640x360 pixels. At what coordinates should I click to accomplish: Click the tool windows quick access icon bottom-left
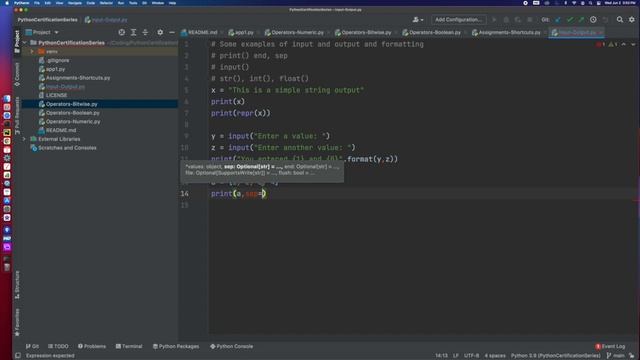(x=18, y=356)
